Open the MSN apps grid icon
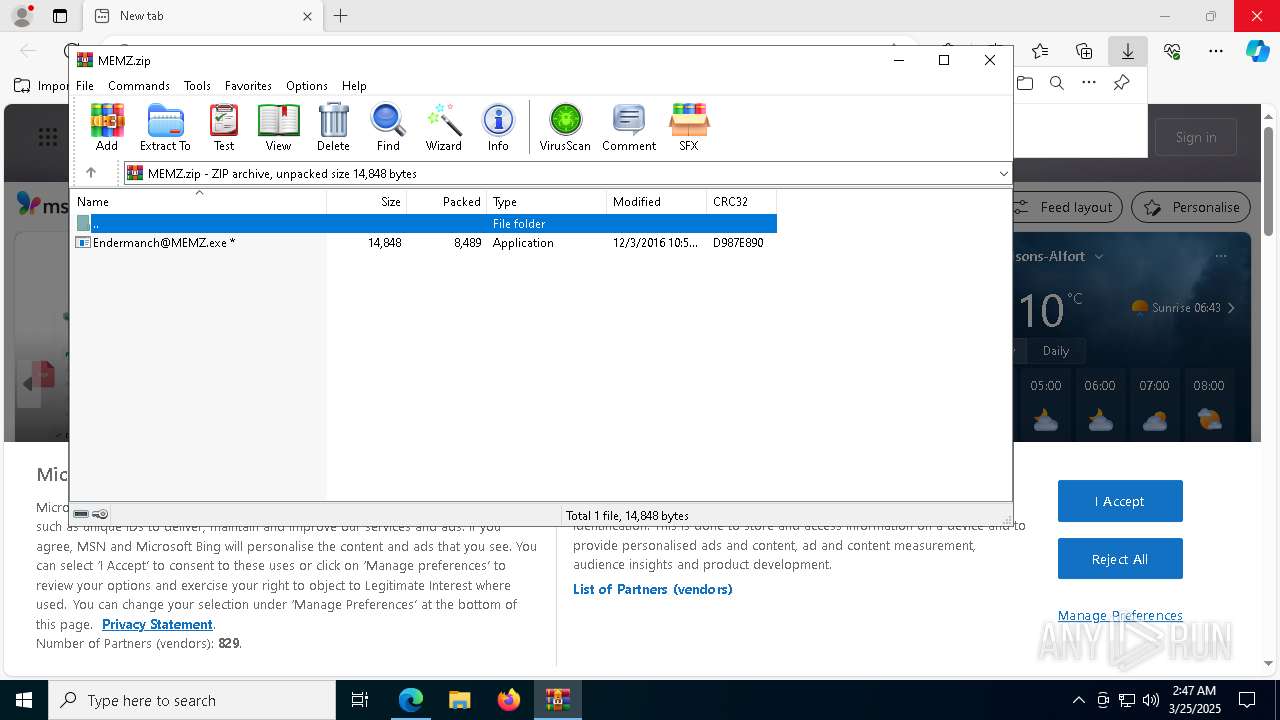The image size is (1280, 720). point(47,137)
